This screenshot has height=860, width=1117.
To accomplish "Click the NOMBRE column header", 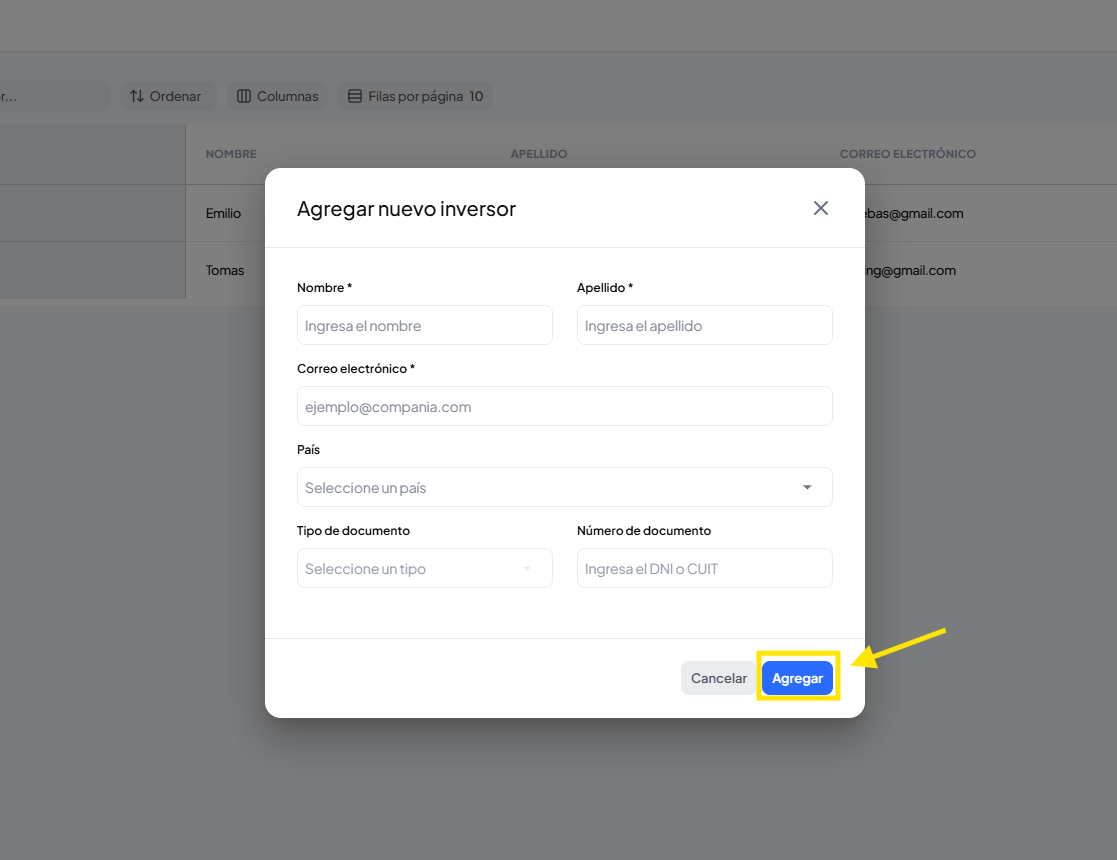I will click(231, 154).
